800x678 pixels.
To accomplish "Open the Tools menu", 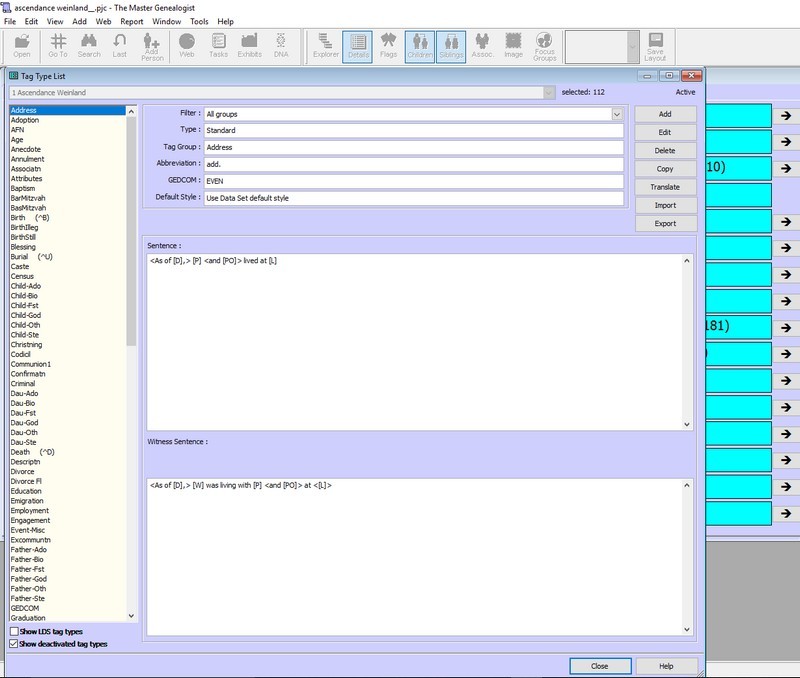I will pyautogui.click(x=199, y=21).
